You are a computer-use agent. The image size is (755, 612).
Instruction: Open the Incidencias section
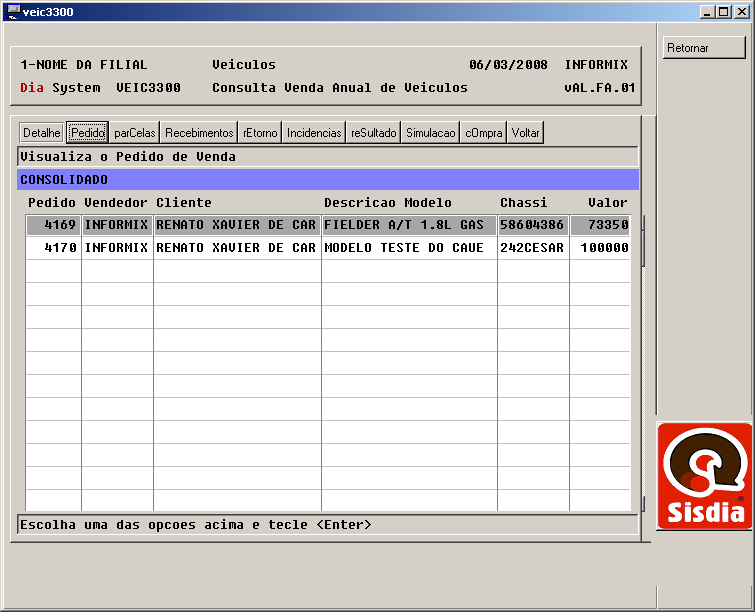(314, 133)
